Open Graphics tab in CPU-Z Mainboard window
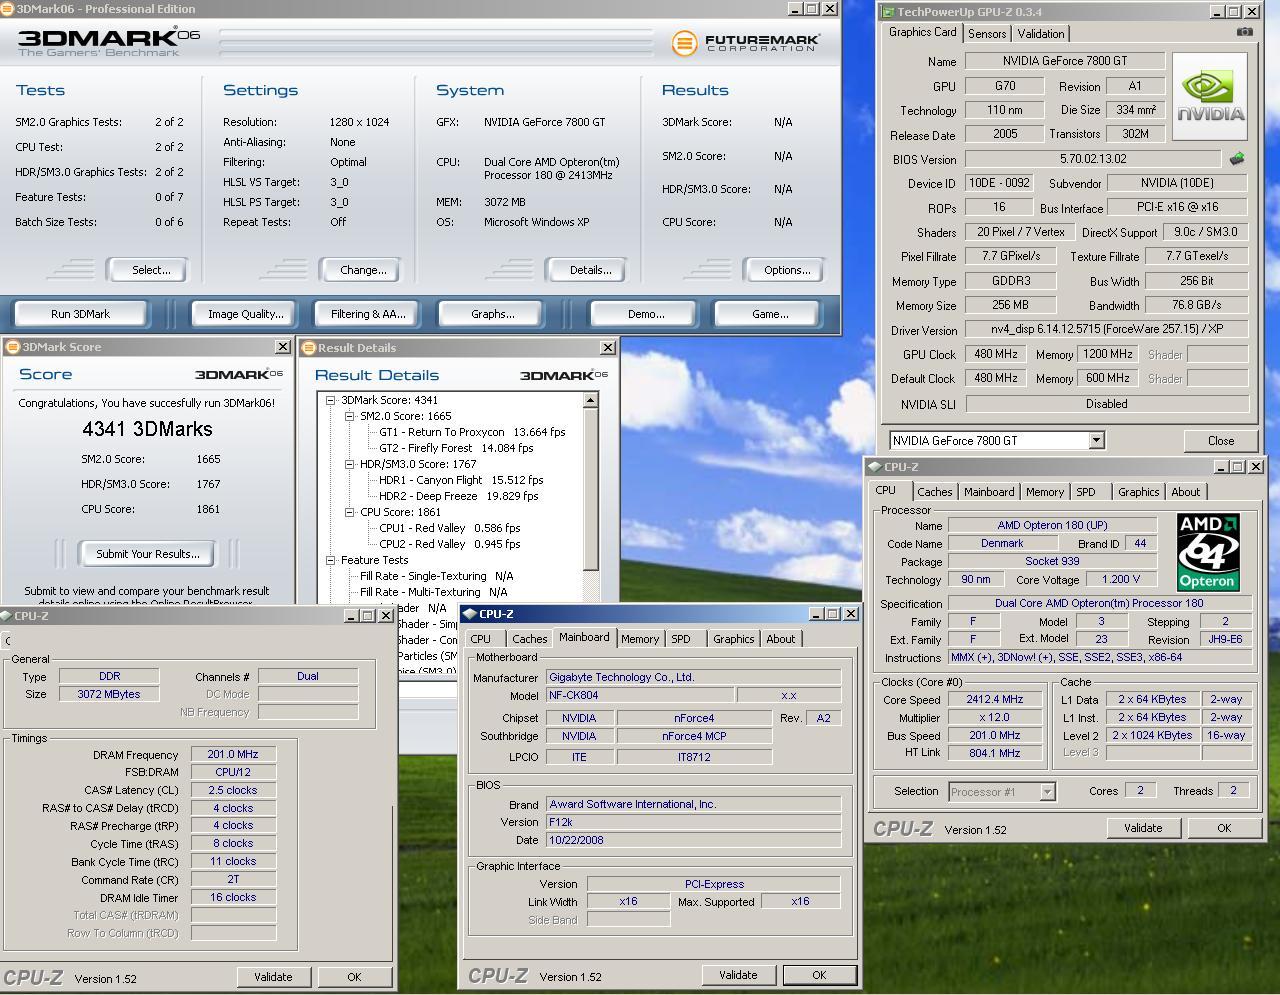This screenshot has height=995, width=1280. coord(734,639)
